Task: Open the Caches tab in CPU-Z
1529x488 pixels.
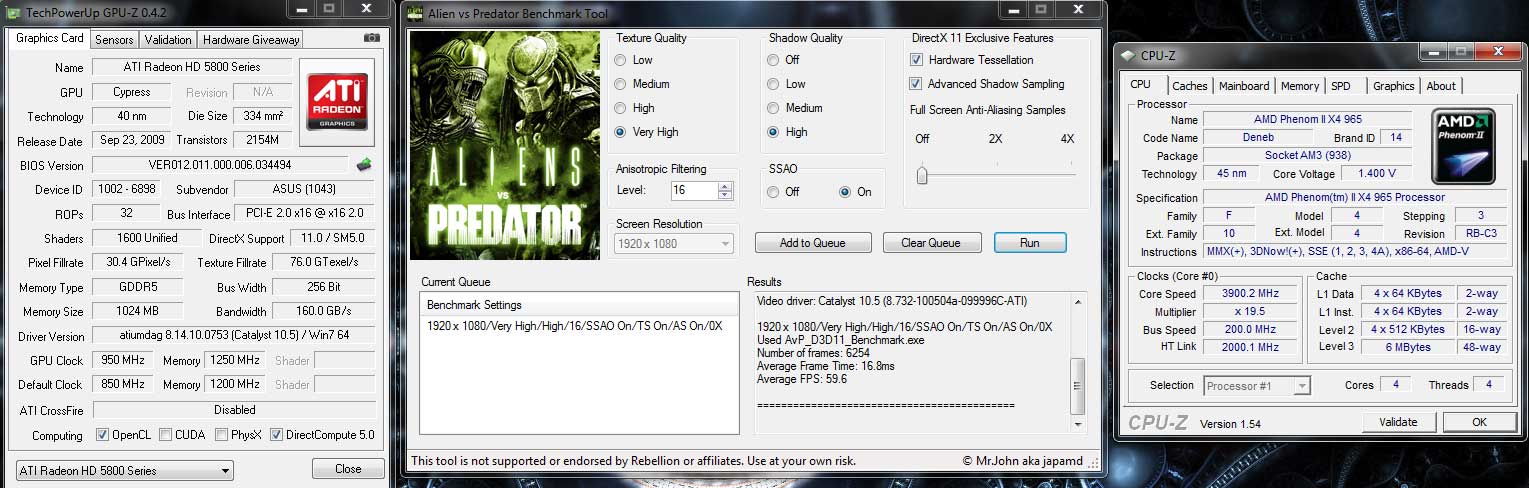Action: [1190, 86]
